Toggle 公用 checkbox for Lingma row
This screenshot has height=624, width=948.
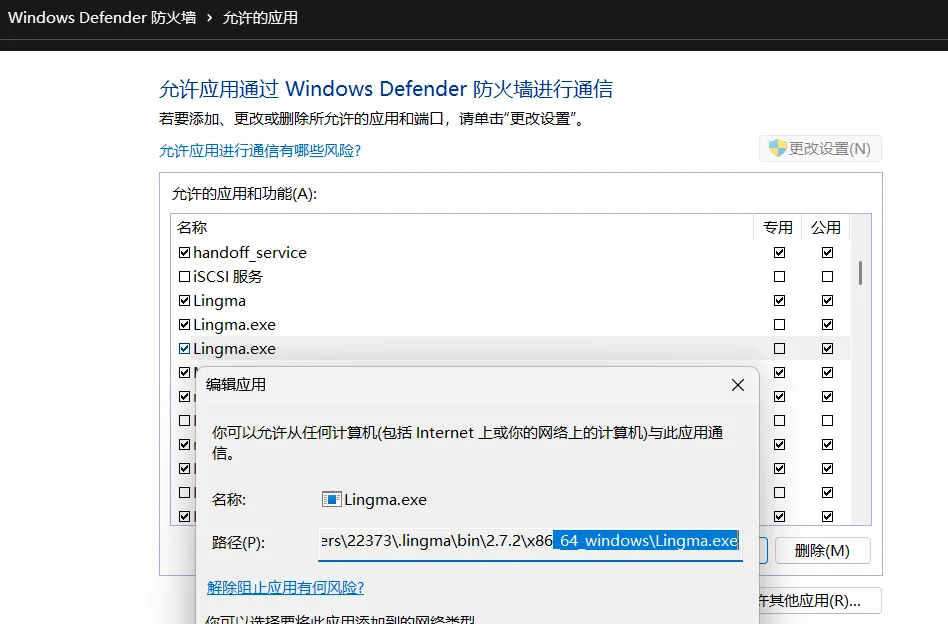(x=828, y=301)
